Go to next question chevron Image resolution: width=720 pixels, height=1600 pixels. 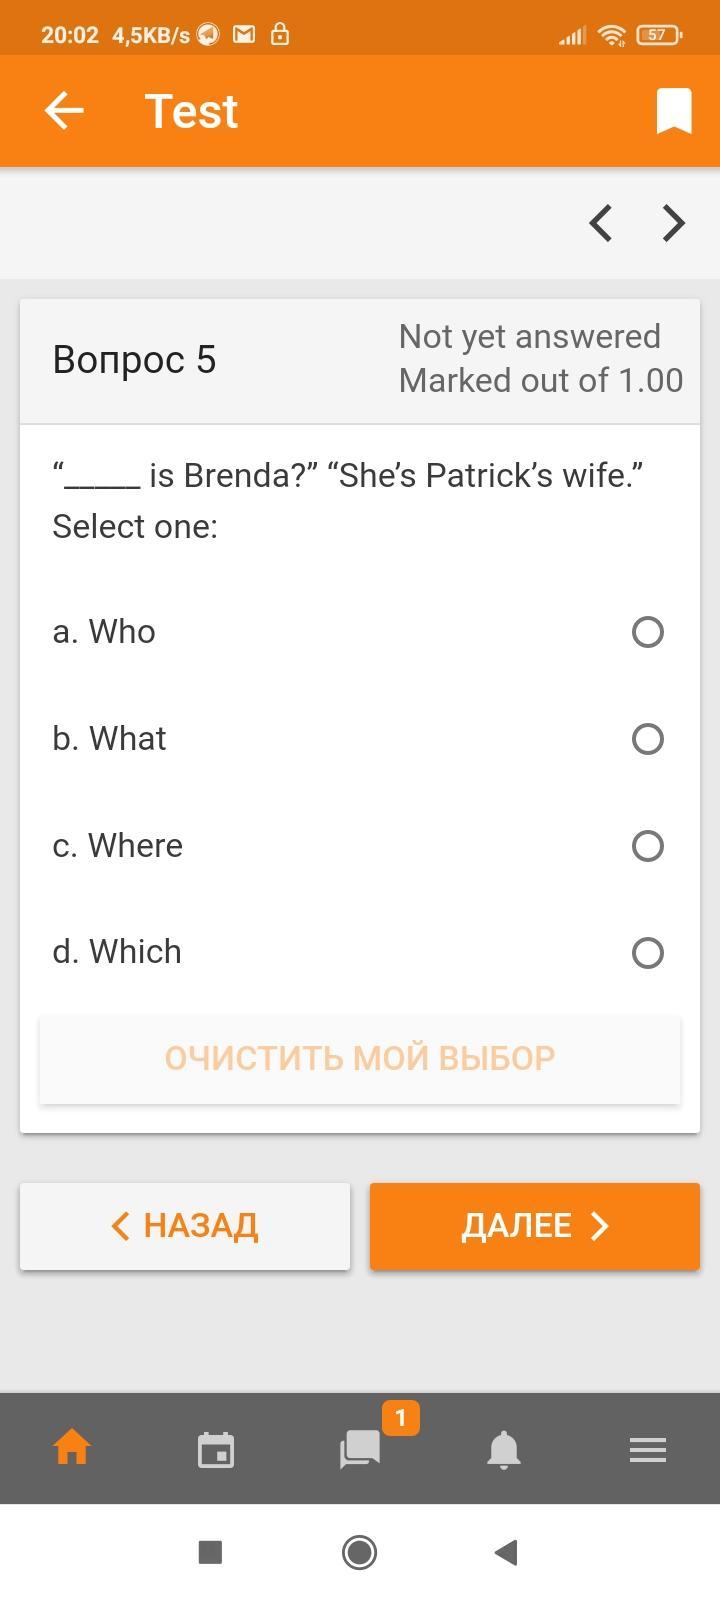pos(674,223)
